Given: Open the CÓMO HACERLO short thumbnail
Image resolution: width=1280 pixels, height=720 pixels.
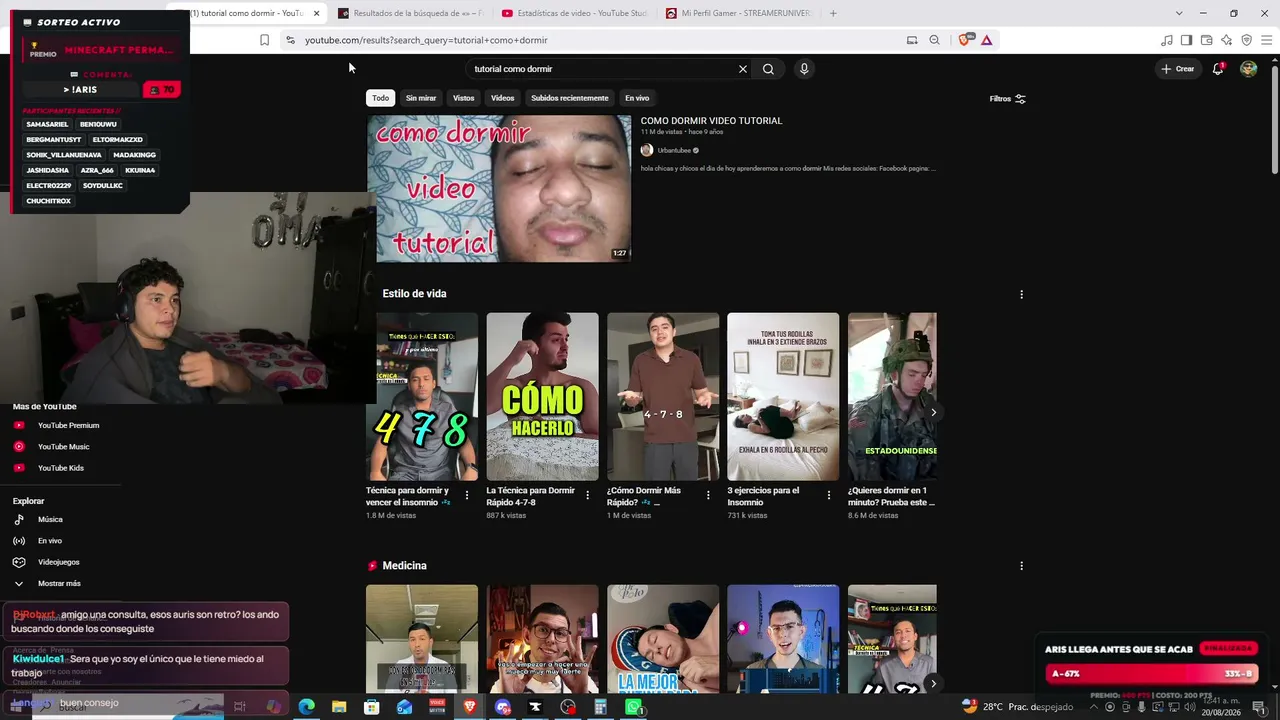Looking at the screenshot, I should [542, 396].
